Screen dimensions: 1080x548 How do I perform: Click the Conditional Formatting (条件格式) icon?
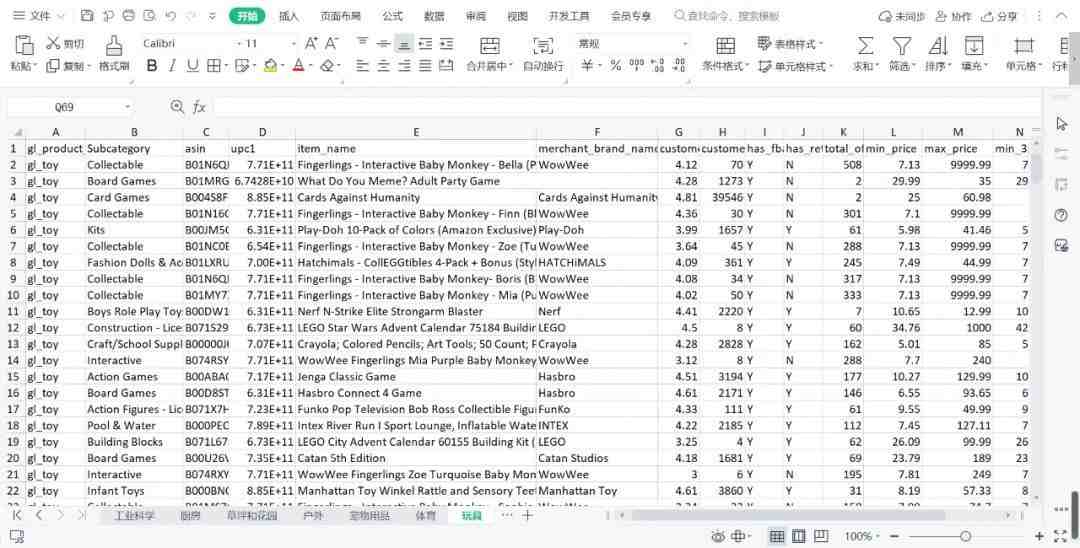coord(725,46)
